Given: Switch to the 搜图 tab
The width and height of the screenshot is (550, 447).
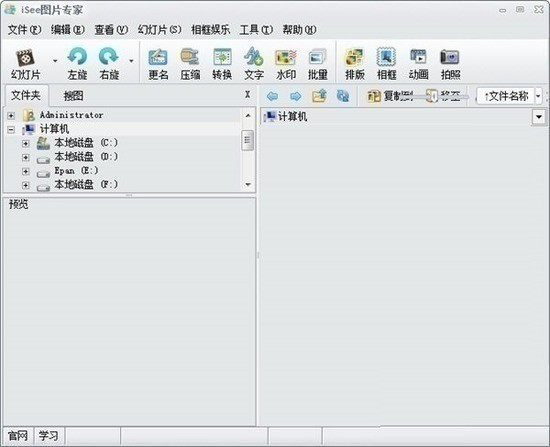Looking at the screenshot, I should point(73,96).
